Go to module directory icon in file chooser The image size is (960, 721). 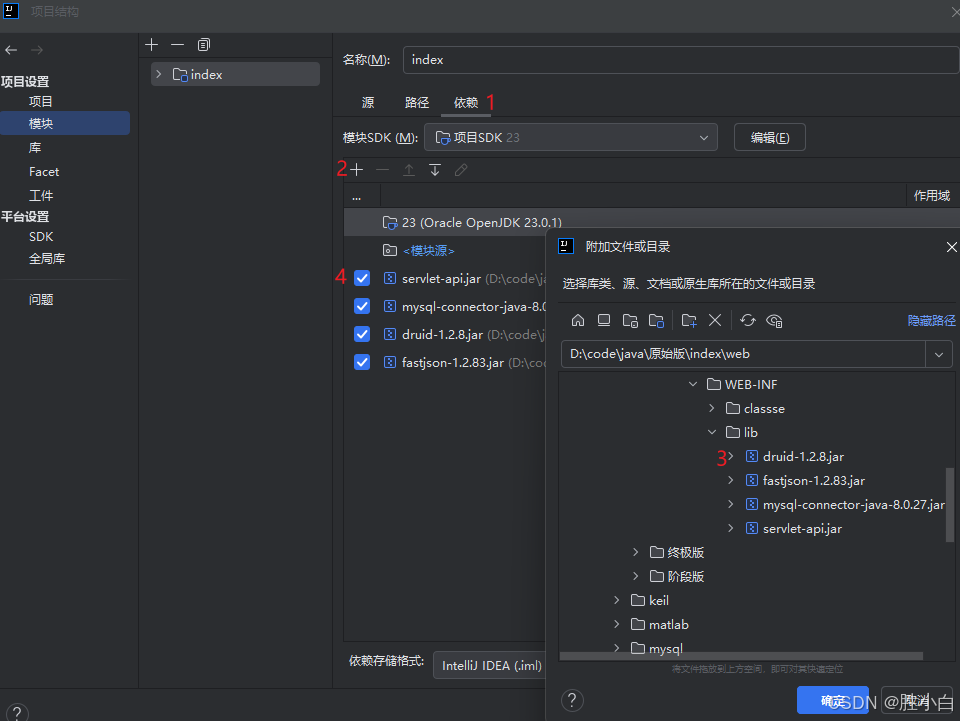click(656, 320)
